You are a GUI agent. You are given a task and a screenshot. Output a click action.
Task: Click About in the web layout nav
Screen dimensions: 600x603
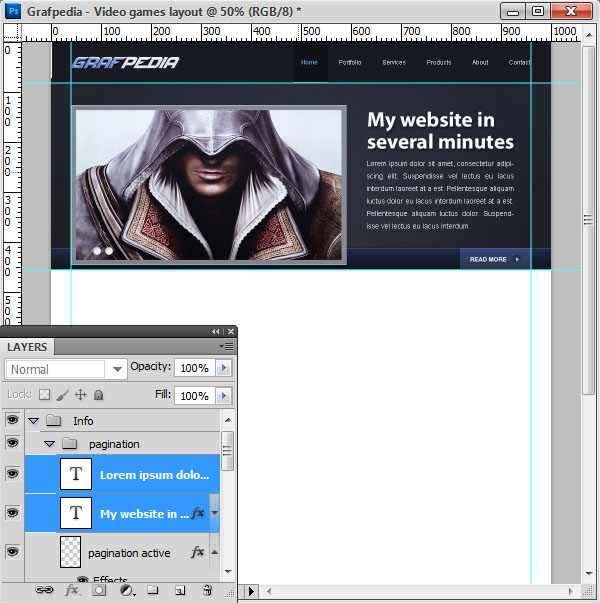(480, 62)
